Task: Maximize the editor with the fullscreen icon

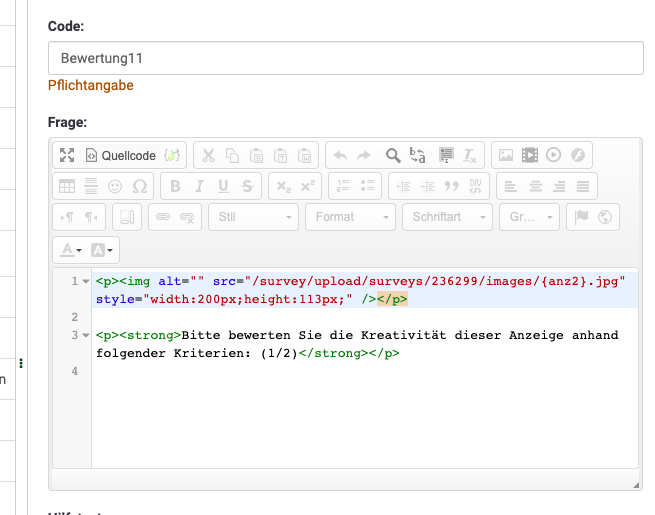Action: click(x=67, y=155)
